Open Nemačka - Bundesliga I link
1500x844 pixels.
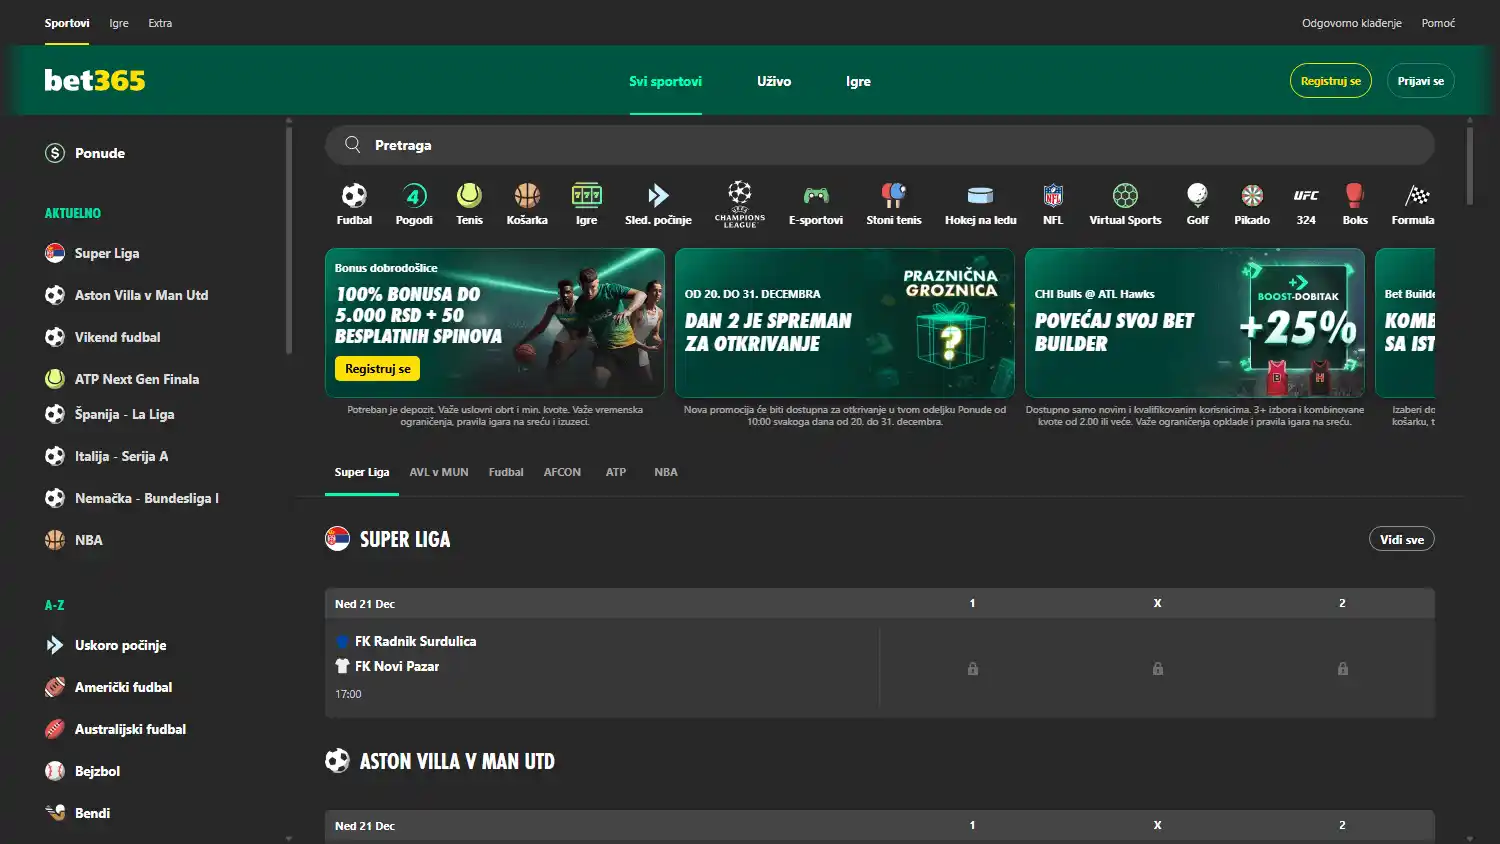point(146,498)
